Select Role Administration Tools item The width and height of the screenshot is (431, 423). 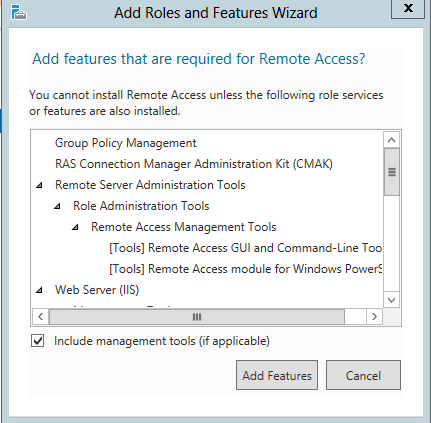[x=141, y=206]
